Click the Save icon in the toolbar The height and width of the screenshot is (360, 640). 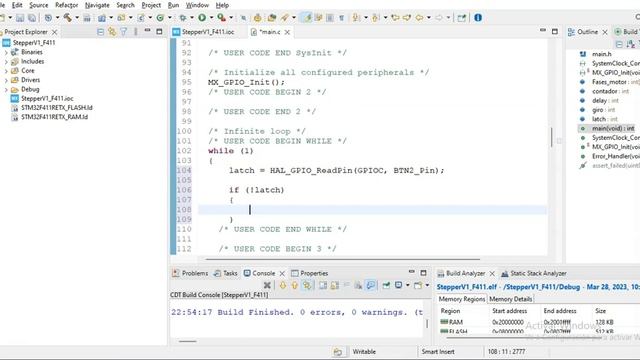pyautogui.click(x=20, y=18)
